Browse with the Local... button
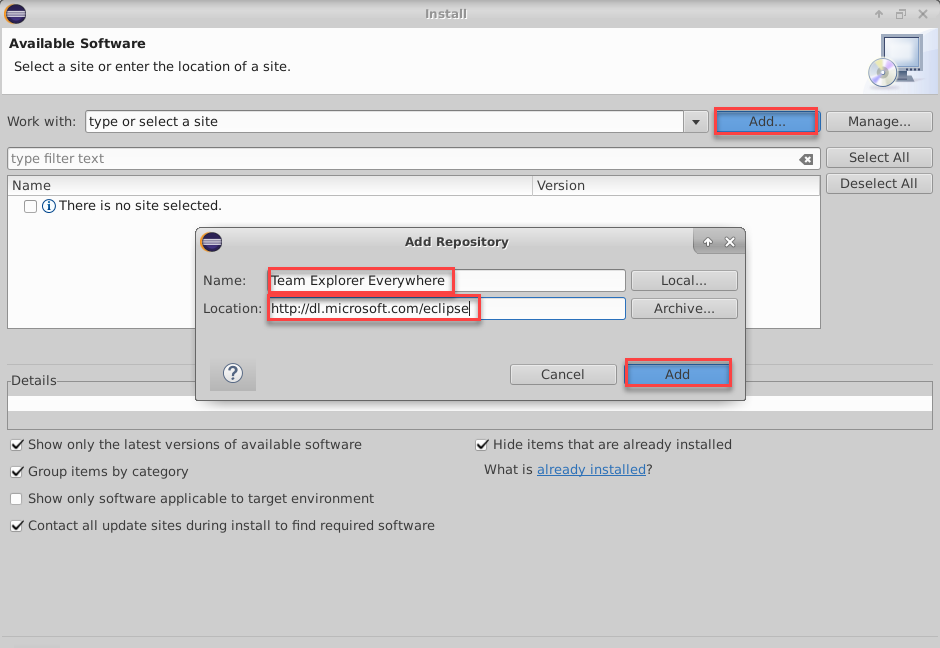940x648 pixels. coord(684,281)
